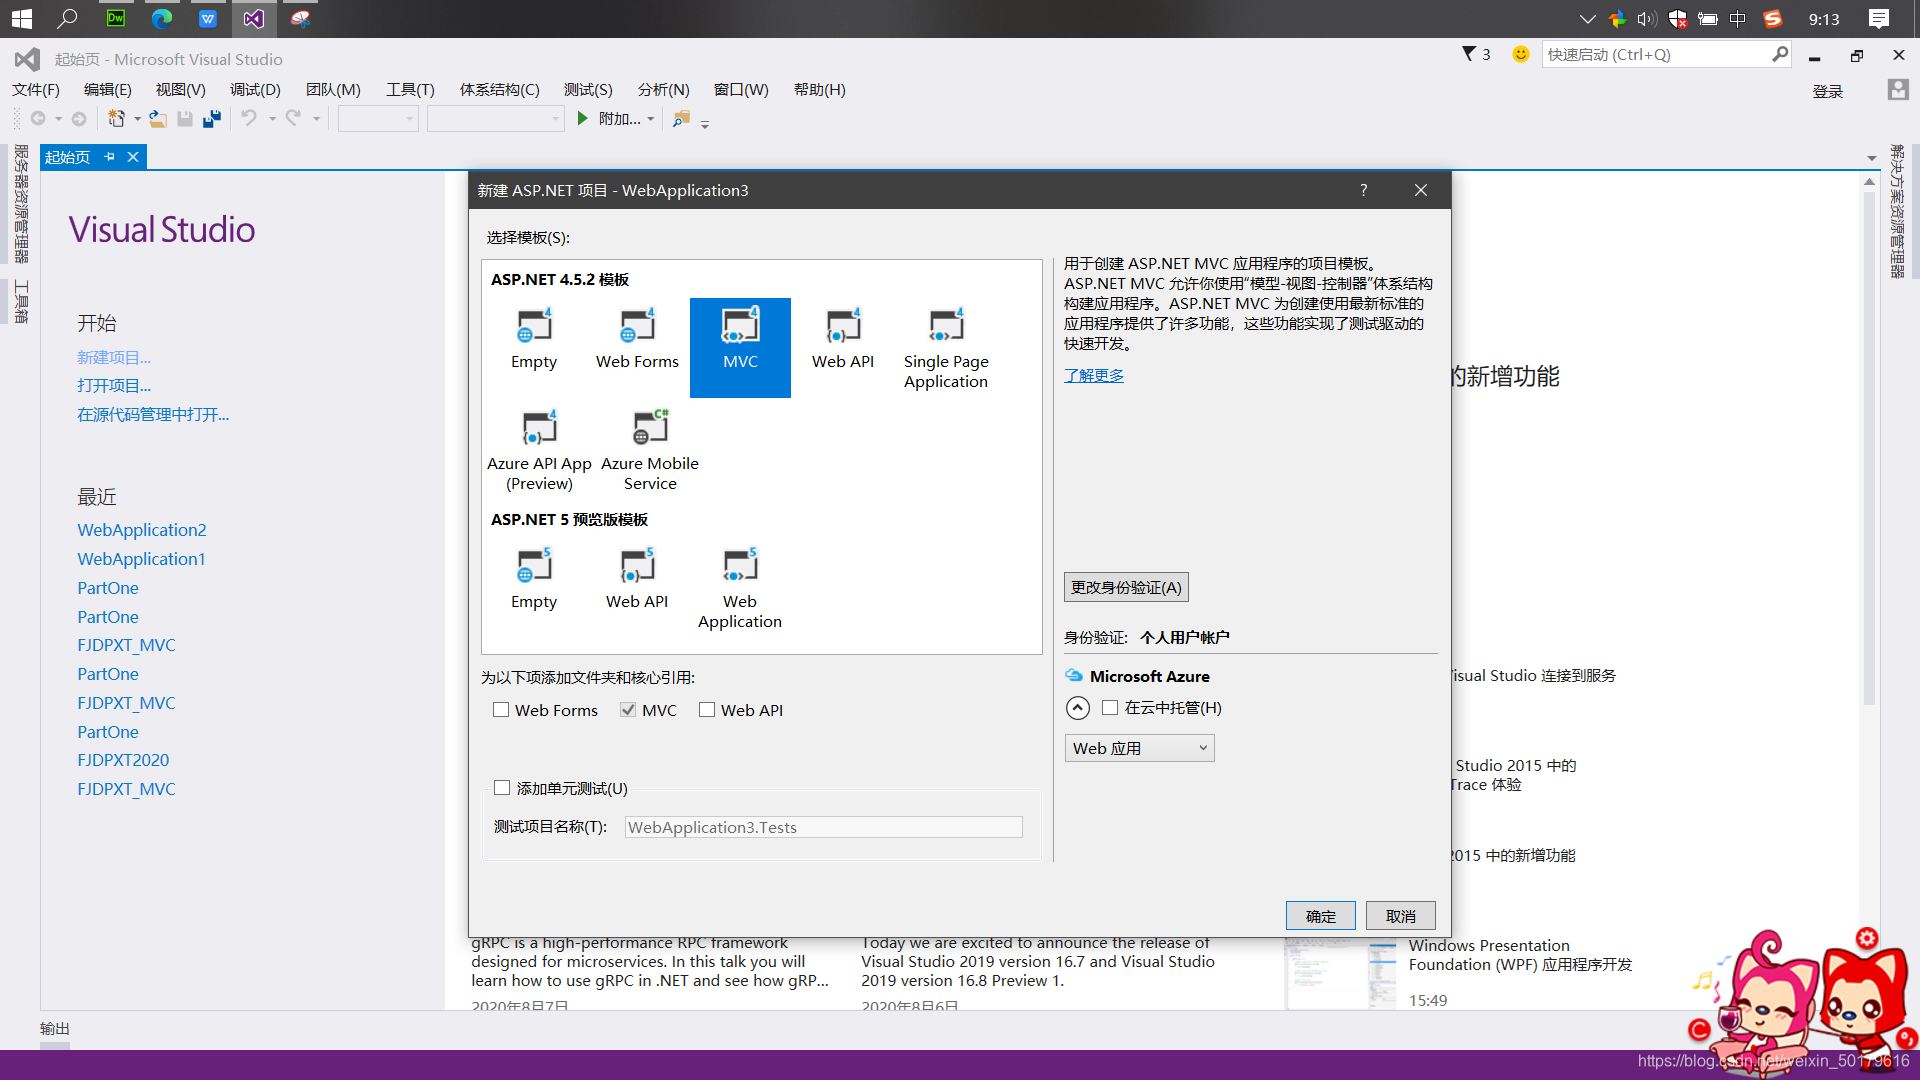Select the Web Forms template
The width and height of the screenshot is (1920, 1080).
pos(637,340)
